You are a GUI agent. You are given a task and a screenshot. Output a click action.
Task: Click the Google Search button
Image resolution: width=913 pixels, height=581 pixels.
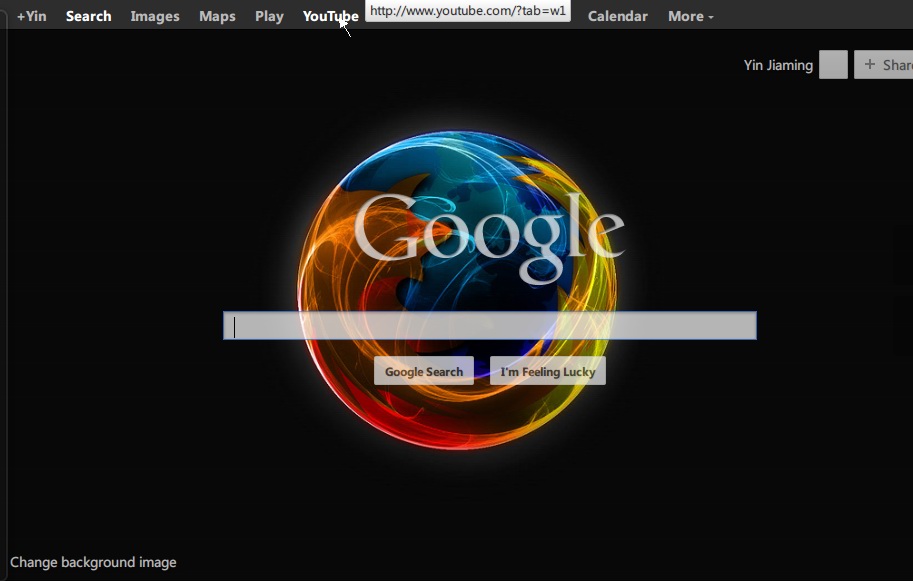tap(424, 371)
